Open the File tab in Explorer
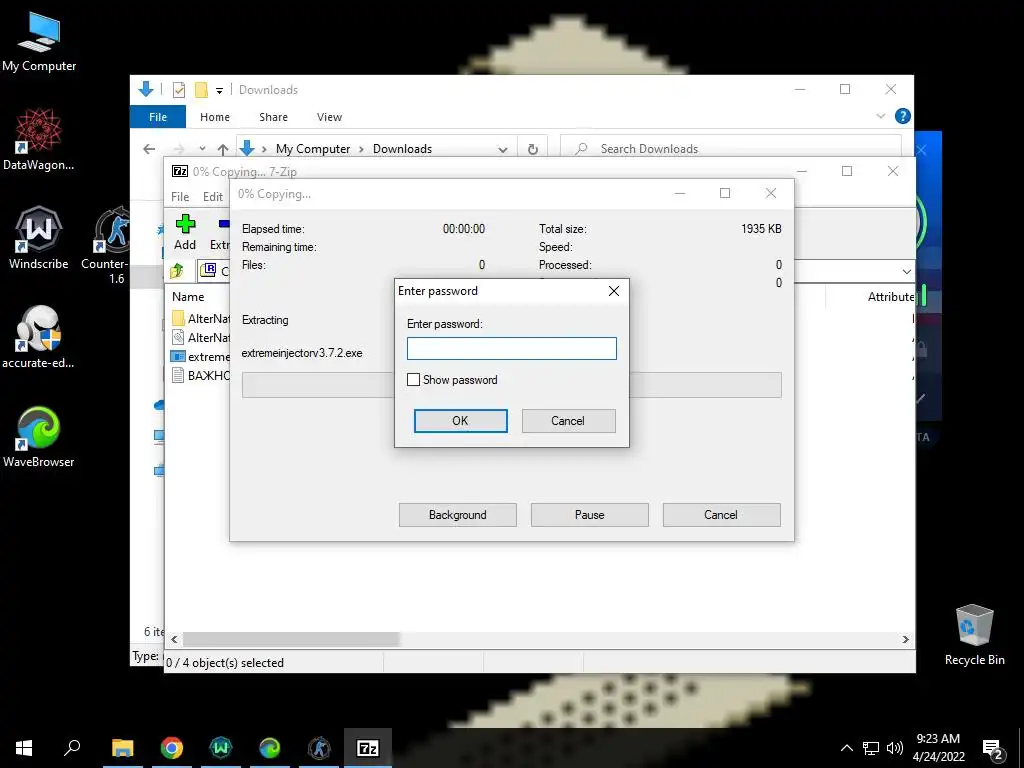This screenshot has height=768, width=1024. (158, 117)
